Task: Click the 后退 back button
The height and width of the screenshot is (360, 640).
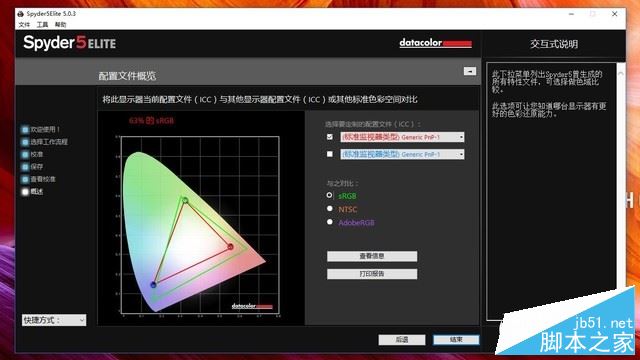Action: (402, 340)
